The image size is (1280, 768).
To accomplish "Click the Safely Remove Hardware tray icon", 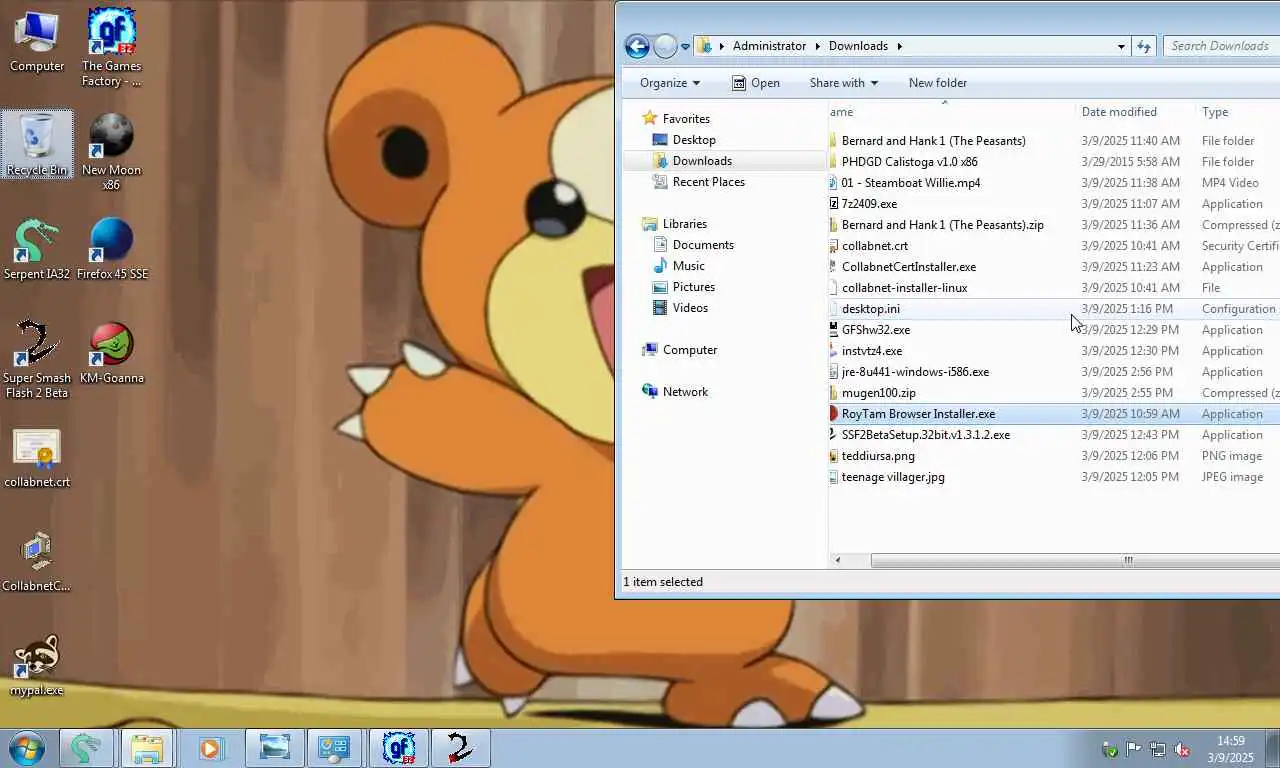I will pyautogui.click(x=1110, y=749).
